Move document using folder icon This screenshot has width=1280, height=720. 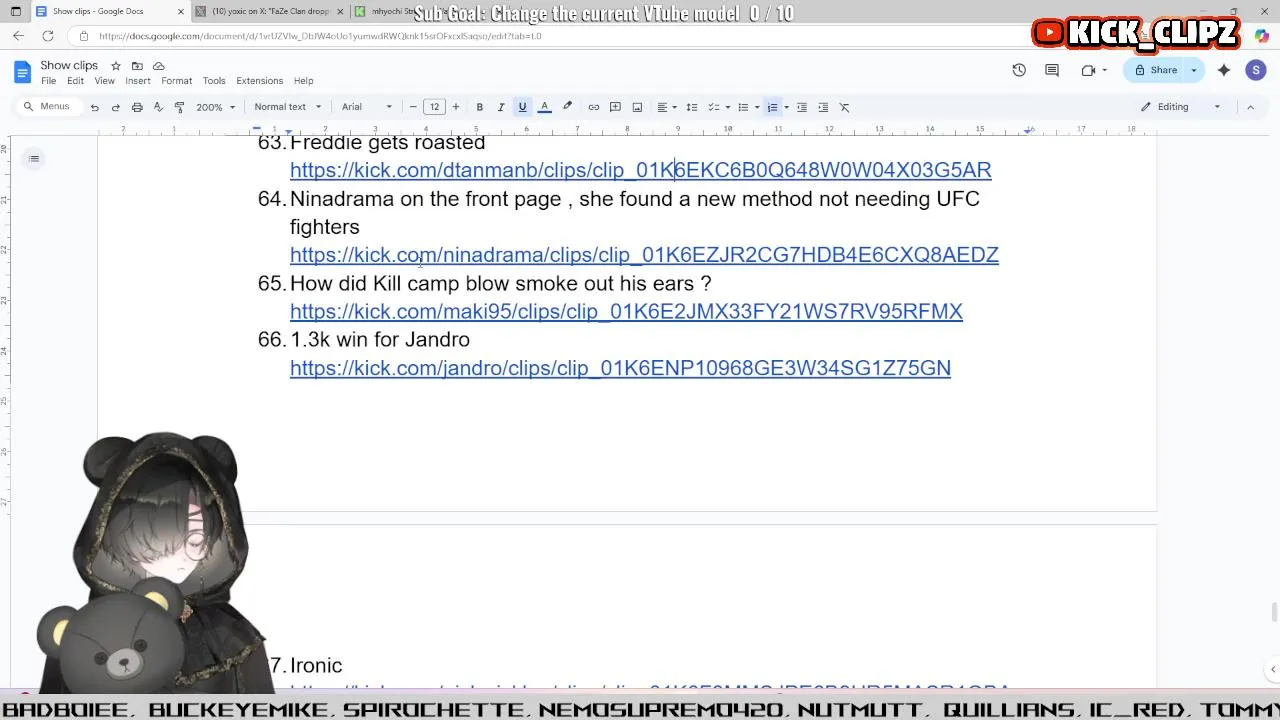point(137,66)
